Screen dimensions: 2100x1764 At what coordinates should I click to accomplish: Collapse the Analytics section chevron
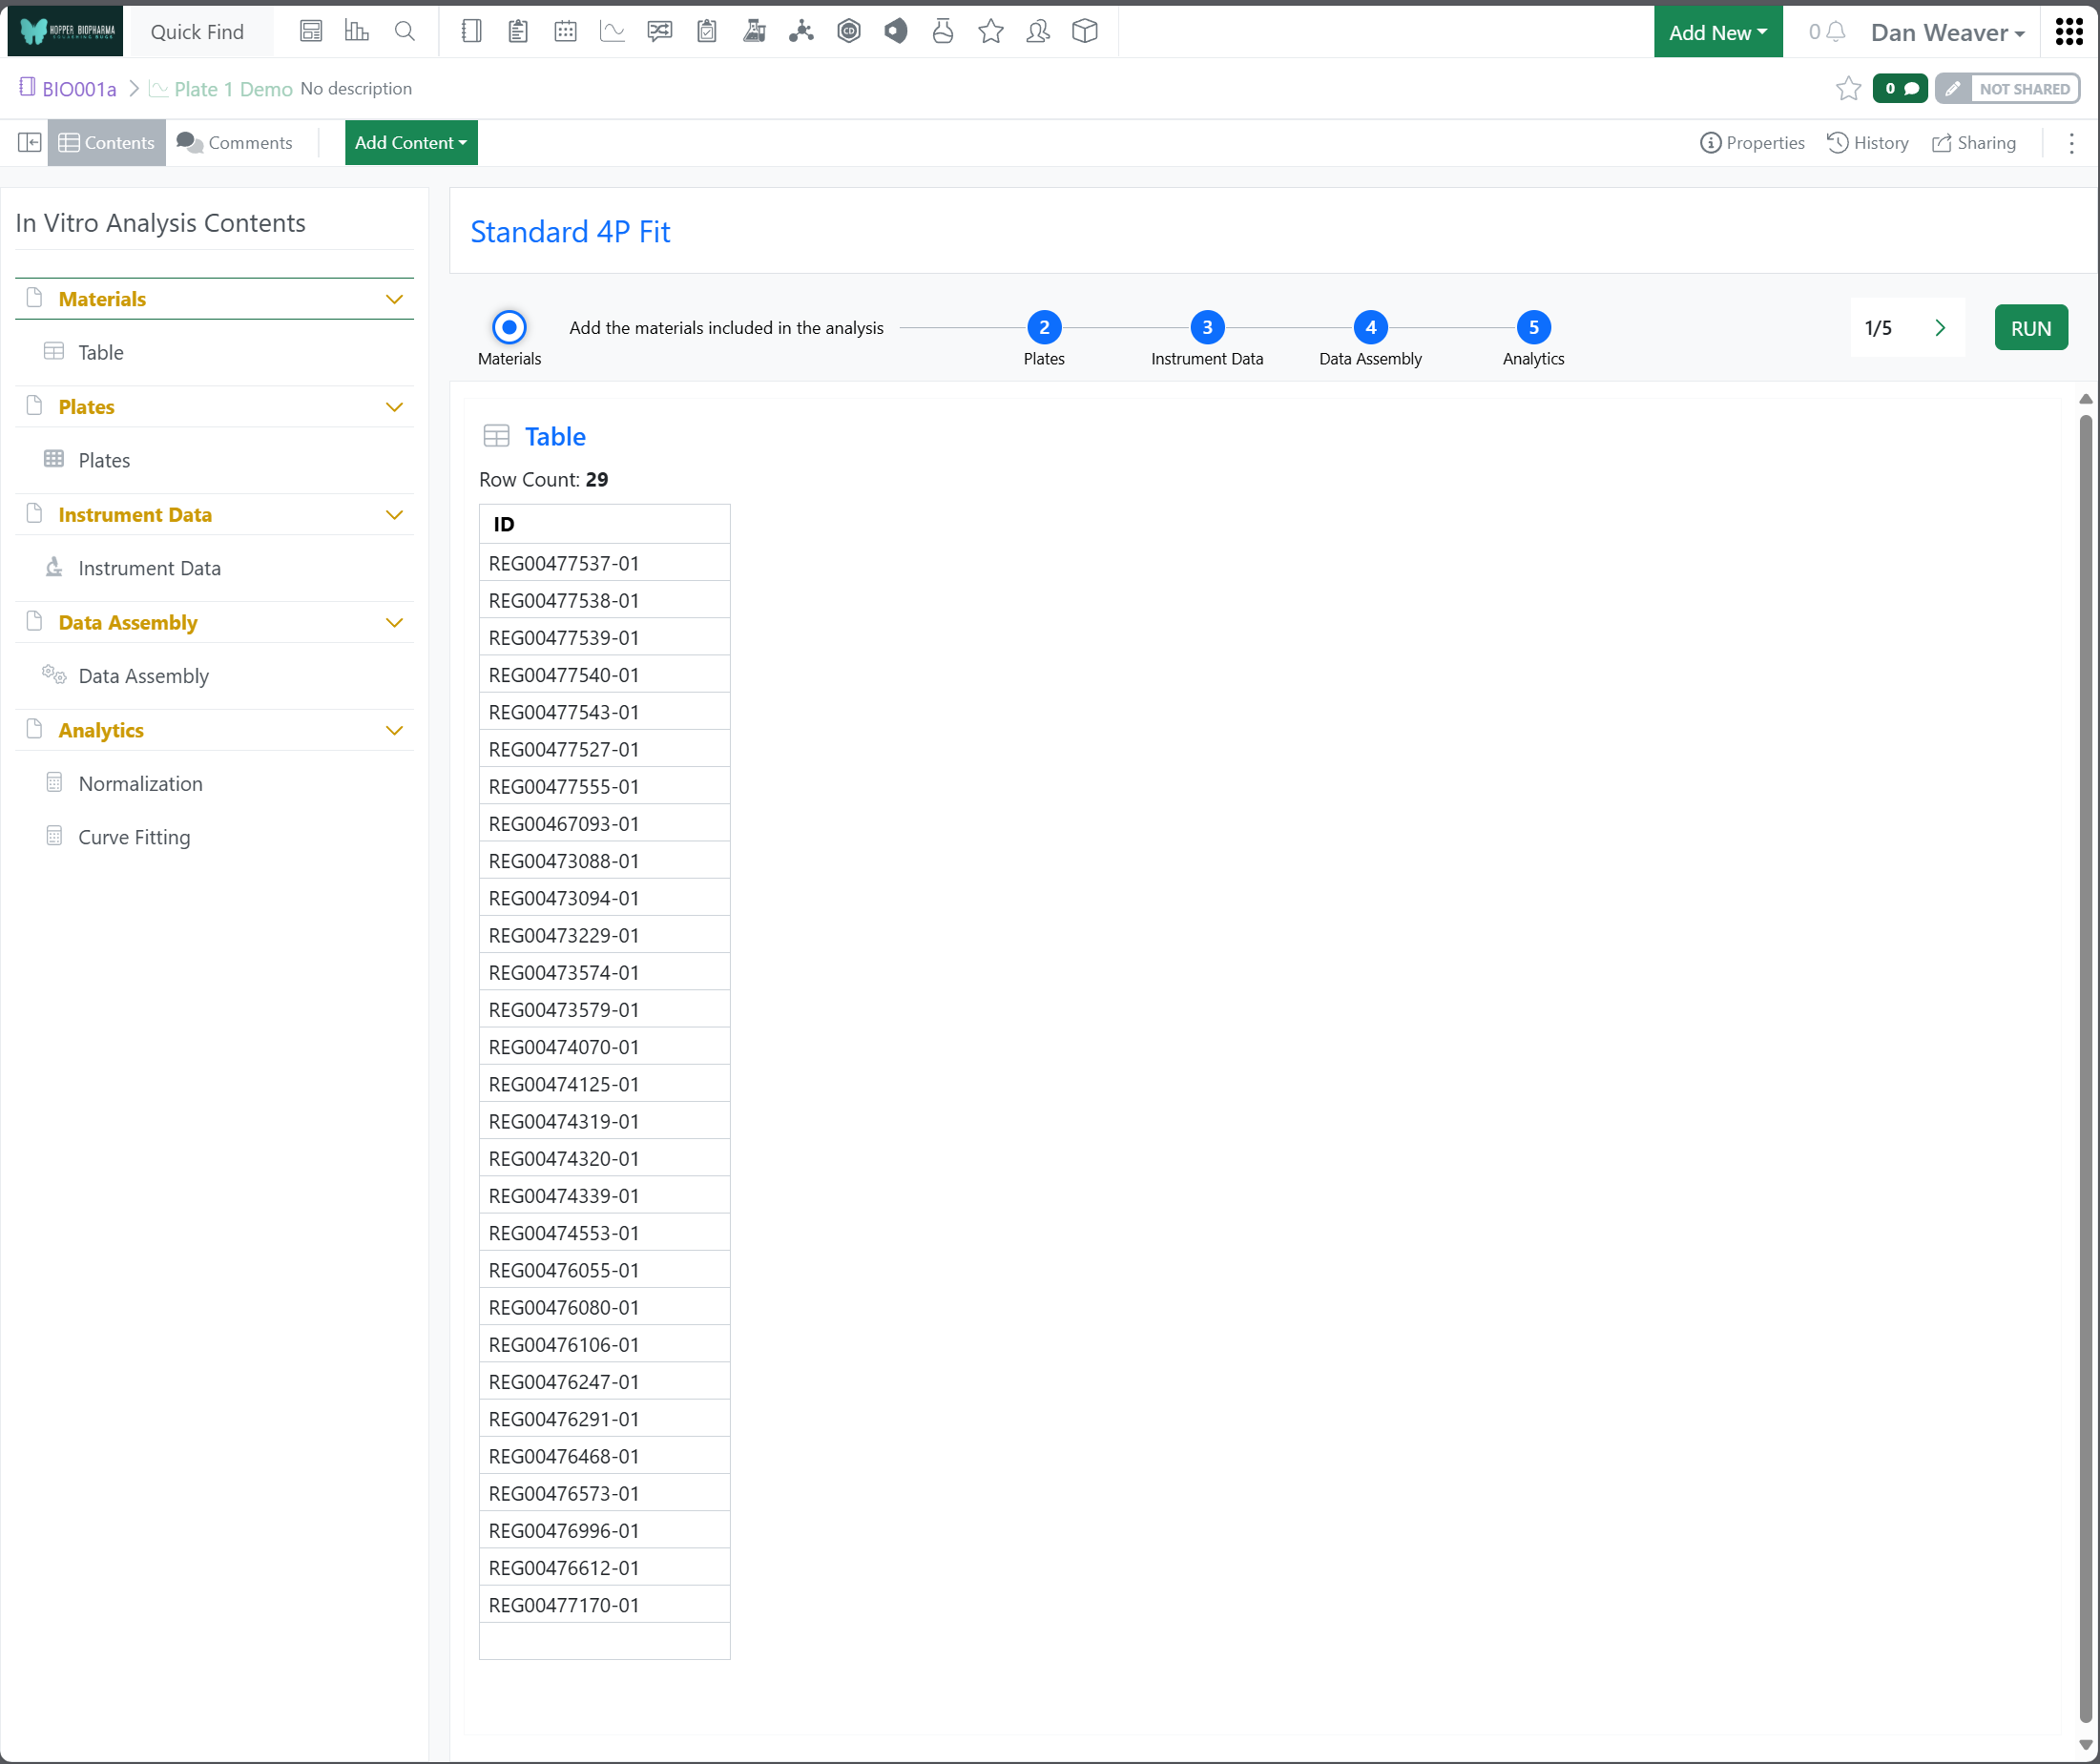pos(394,731)
